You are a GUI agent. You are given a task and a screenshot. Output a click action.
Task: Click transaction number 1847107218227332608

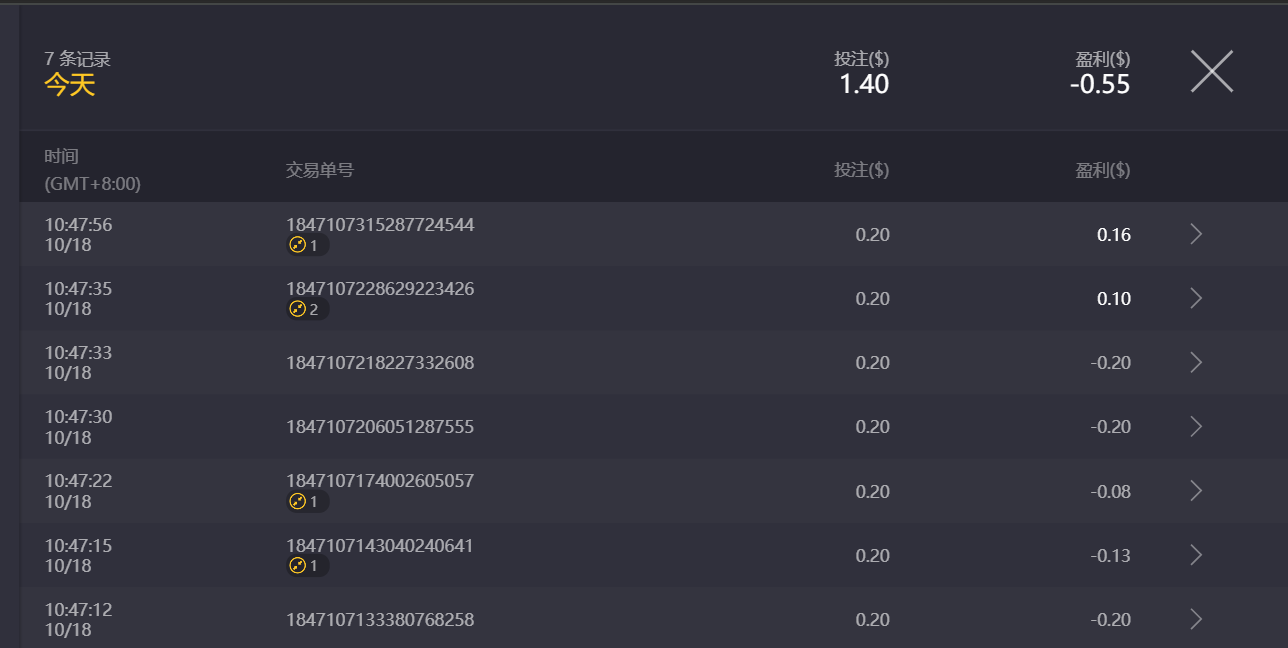[x=380, y=362]
